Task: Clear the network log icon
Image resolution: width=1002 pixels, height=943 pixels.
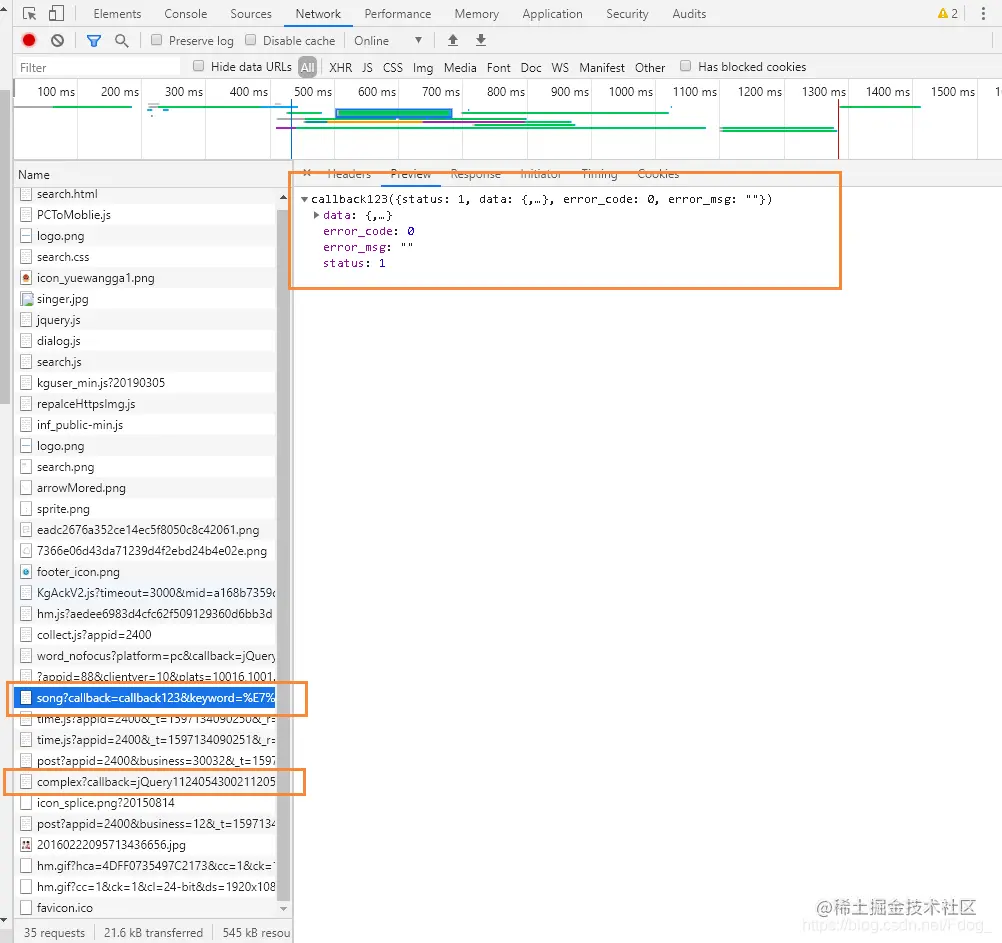Action: 58,40
